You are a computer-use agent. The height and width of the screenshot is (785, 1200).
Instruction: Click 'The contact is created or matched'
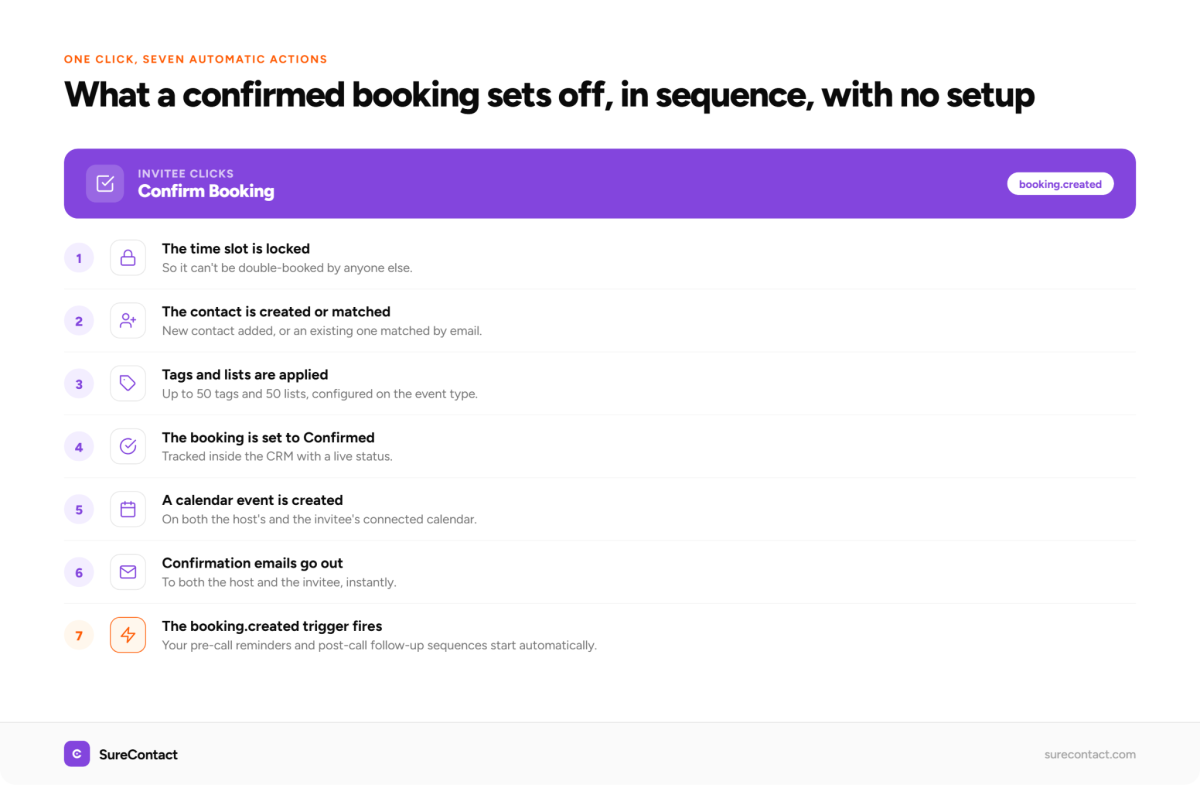pyautogui.click(x=276, y=311)
